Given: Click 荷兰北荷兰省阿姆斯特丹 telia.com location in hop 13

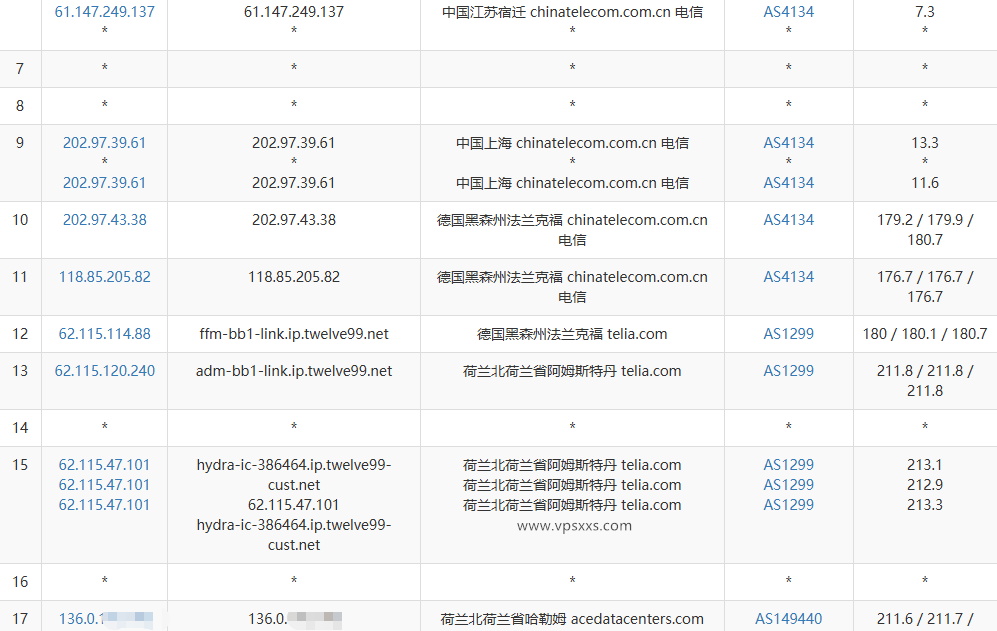Looking at the screenshot, I should click(x=572, y=371).
